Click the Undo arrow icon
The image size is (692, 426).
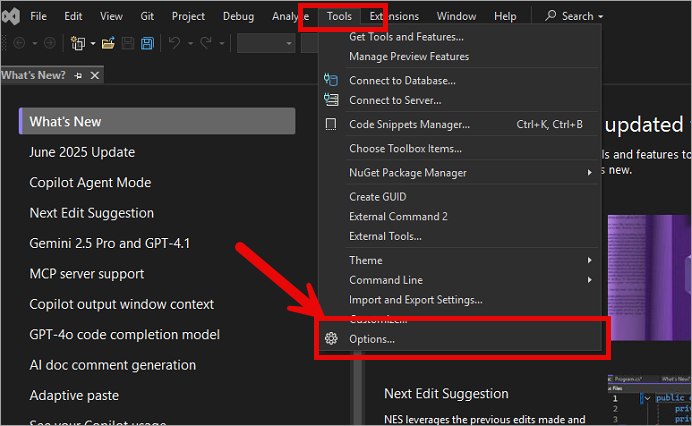[x=175, y=43]
